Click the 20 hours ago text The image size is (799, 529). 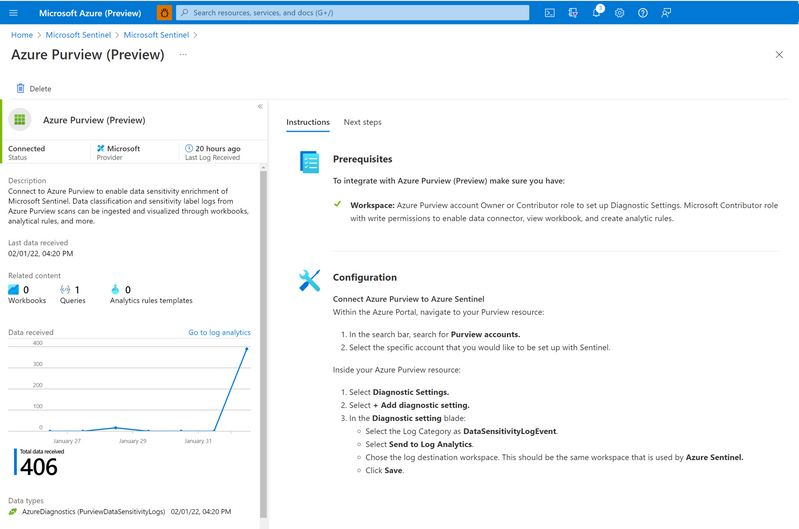[x=218, y=148]
